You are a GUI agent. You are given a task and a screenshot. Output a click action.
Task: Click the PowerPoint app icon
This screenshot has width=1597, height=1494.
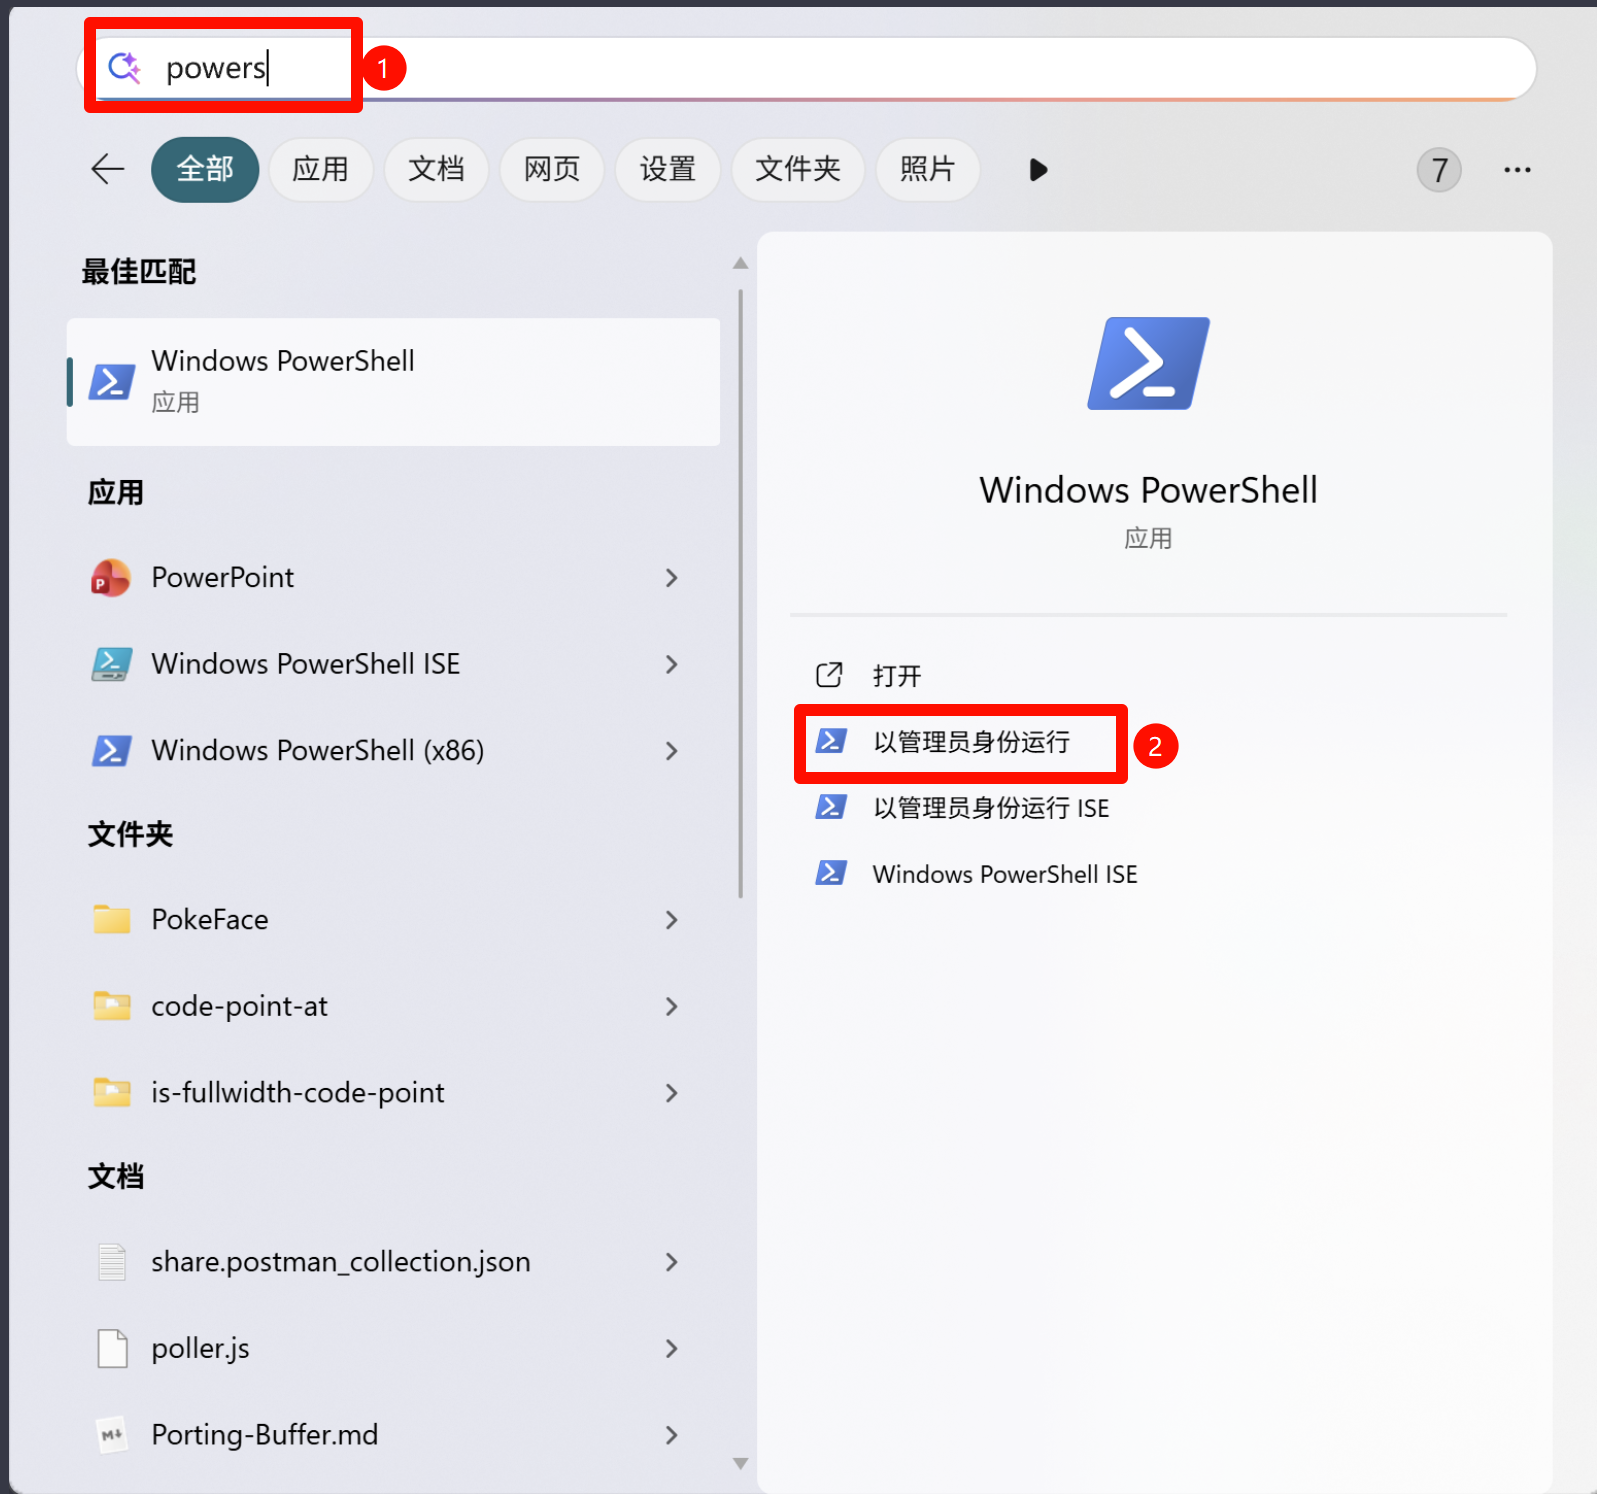[111, 578]
